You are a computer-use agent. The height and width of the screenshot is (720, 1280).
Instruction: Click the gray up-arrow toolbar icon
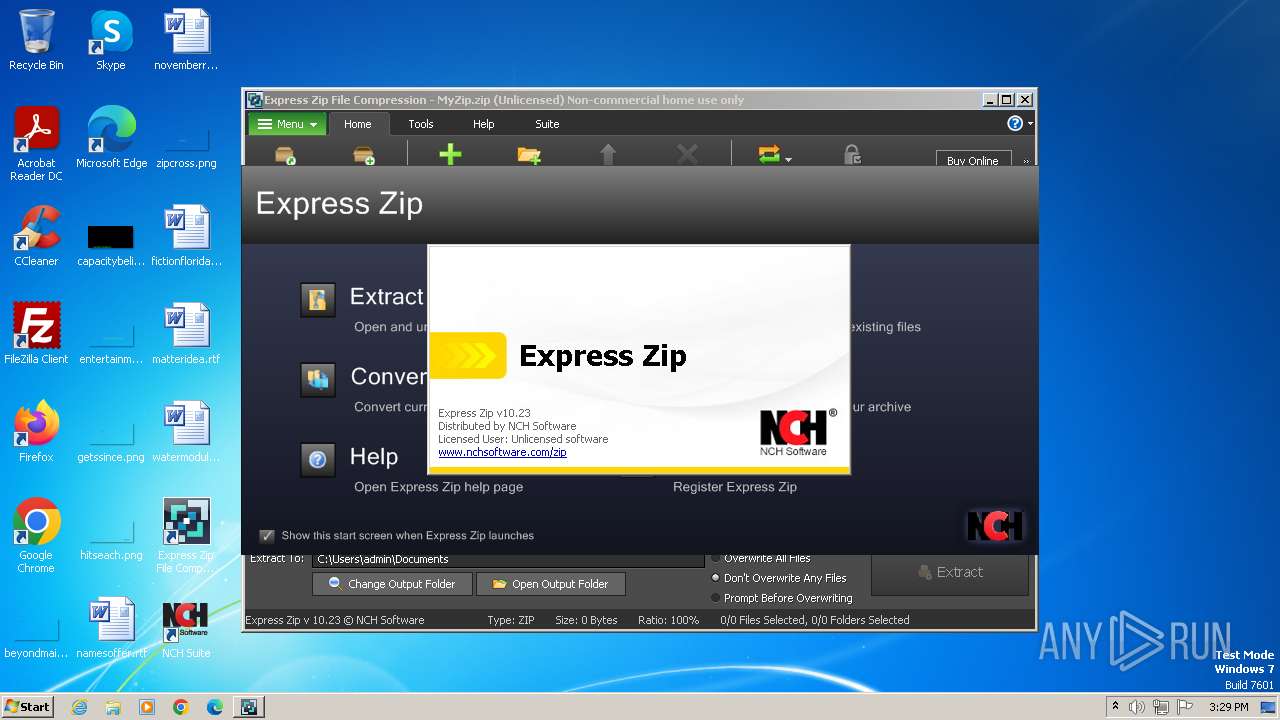[x=608, y=154]
